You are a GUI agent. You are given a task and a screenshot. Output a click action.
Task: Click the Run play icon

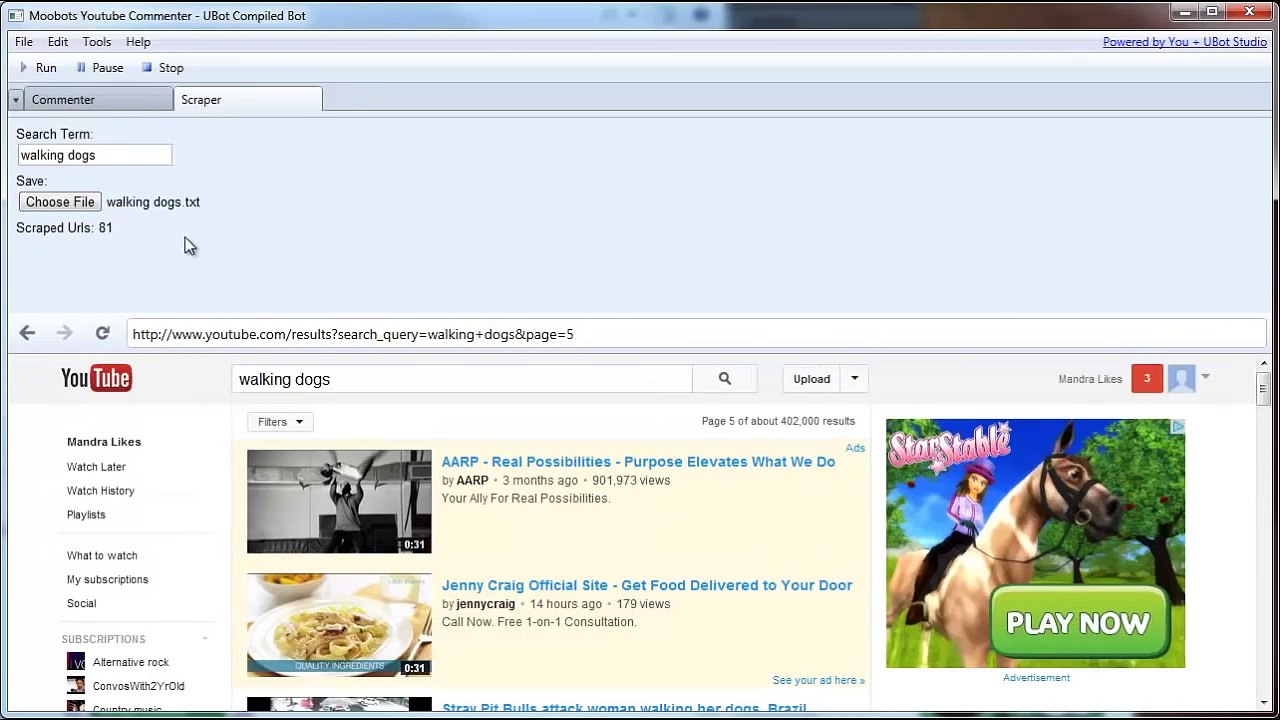(x=24, y=68)
